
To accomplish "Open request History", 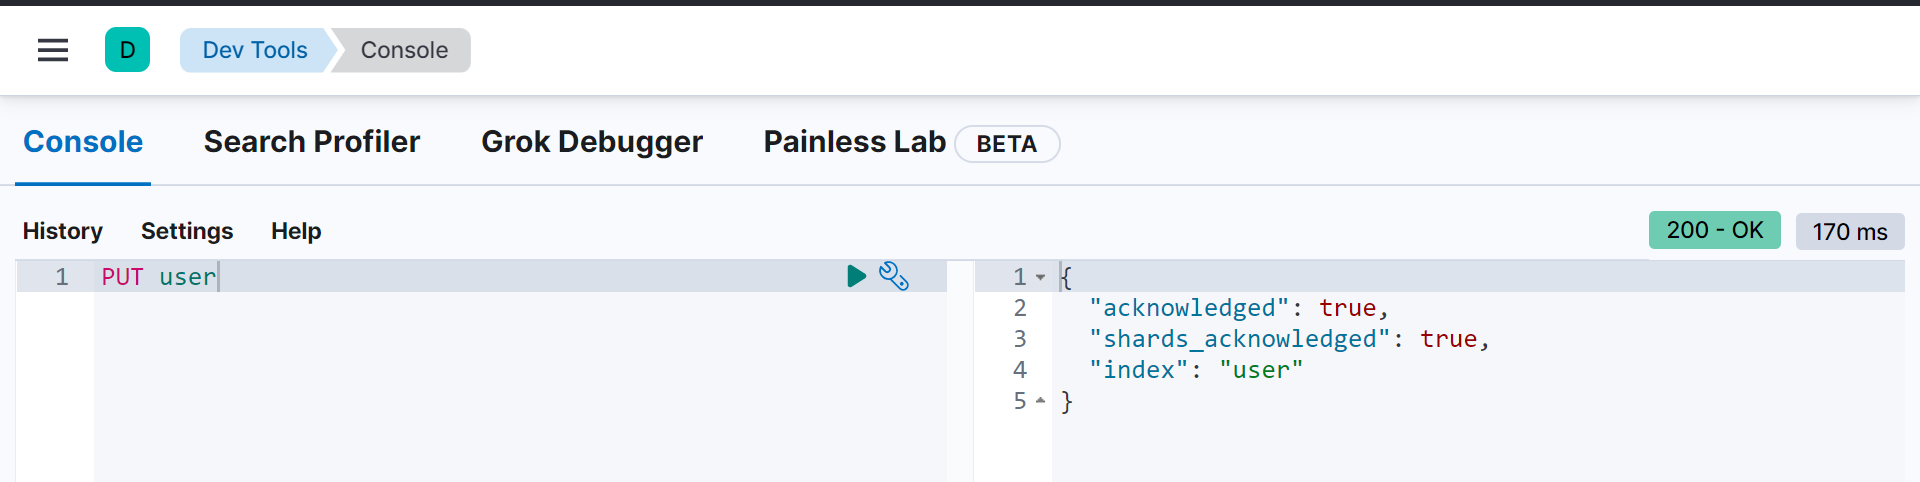I will (62, 231).
